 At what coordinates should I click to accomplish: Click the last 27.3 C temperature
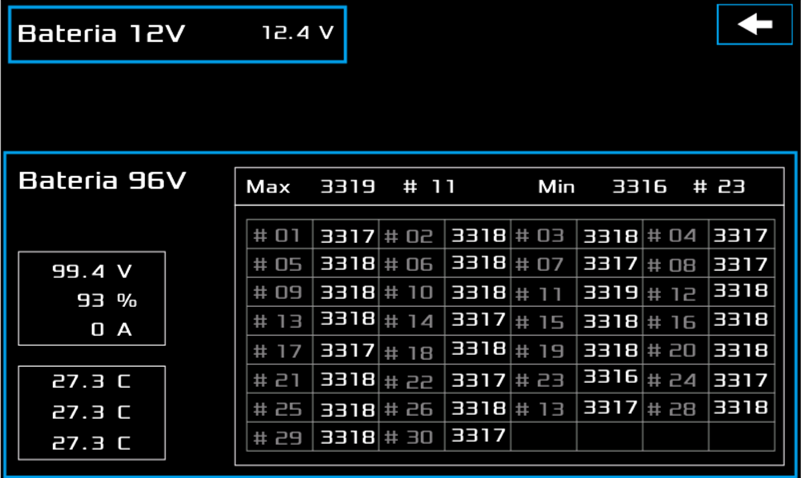tap(91, 443)
